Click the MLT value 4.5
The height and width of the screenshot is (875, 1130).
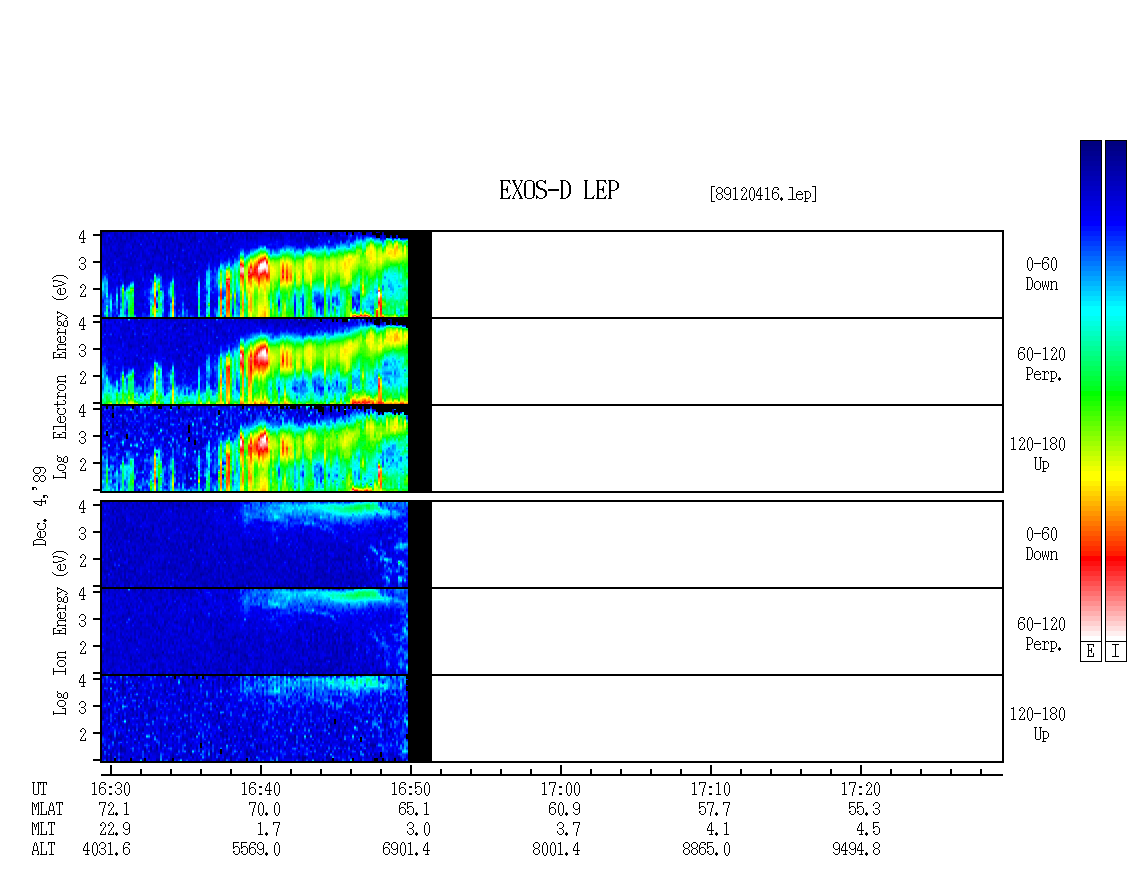(x=868, y=830)
